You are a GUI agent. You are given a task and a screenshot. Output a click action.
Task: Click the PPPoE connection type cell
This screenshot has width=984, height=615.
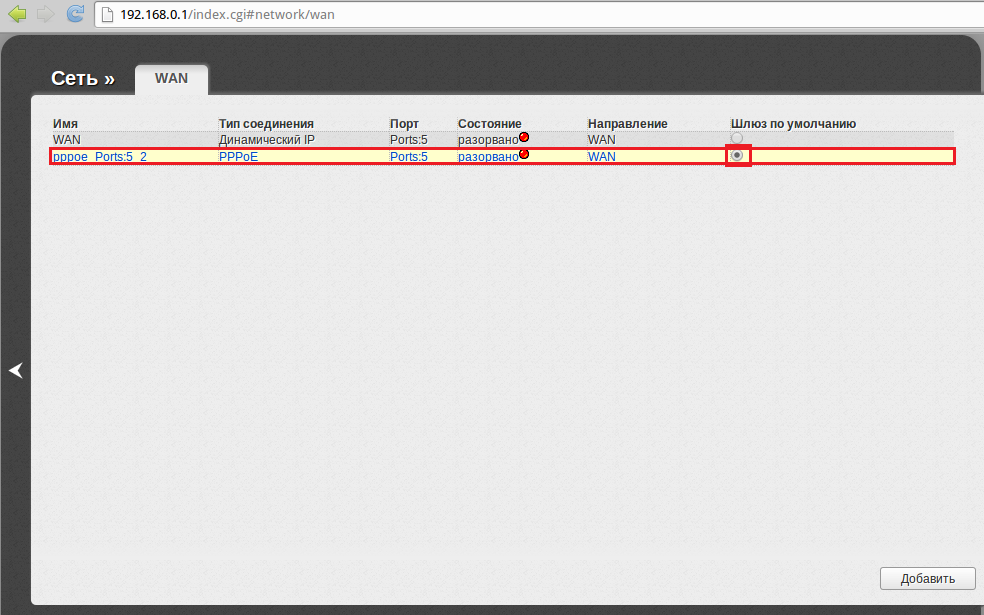[238, 157]
